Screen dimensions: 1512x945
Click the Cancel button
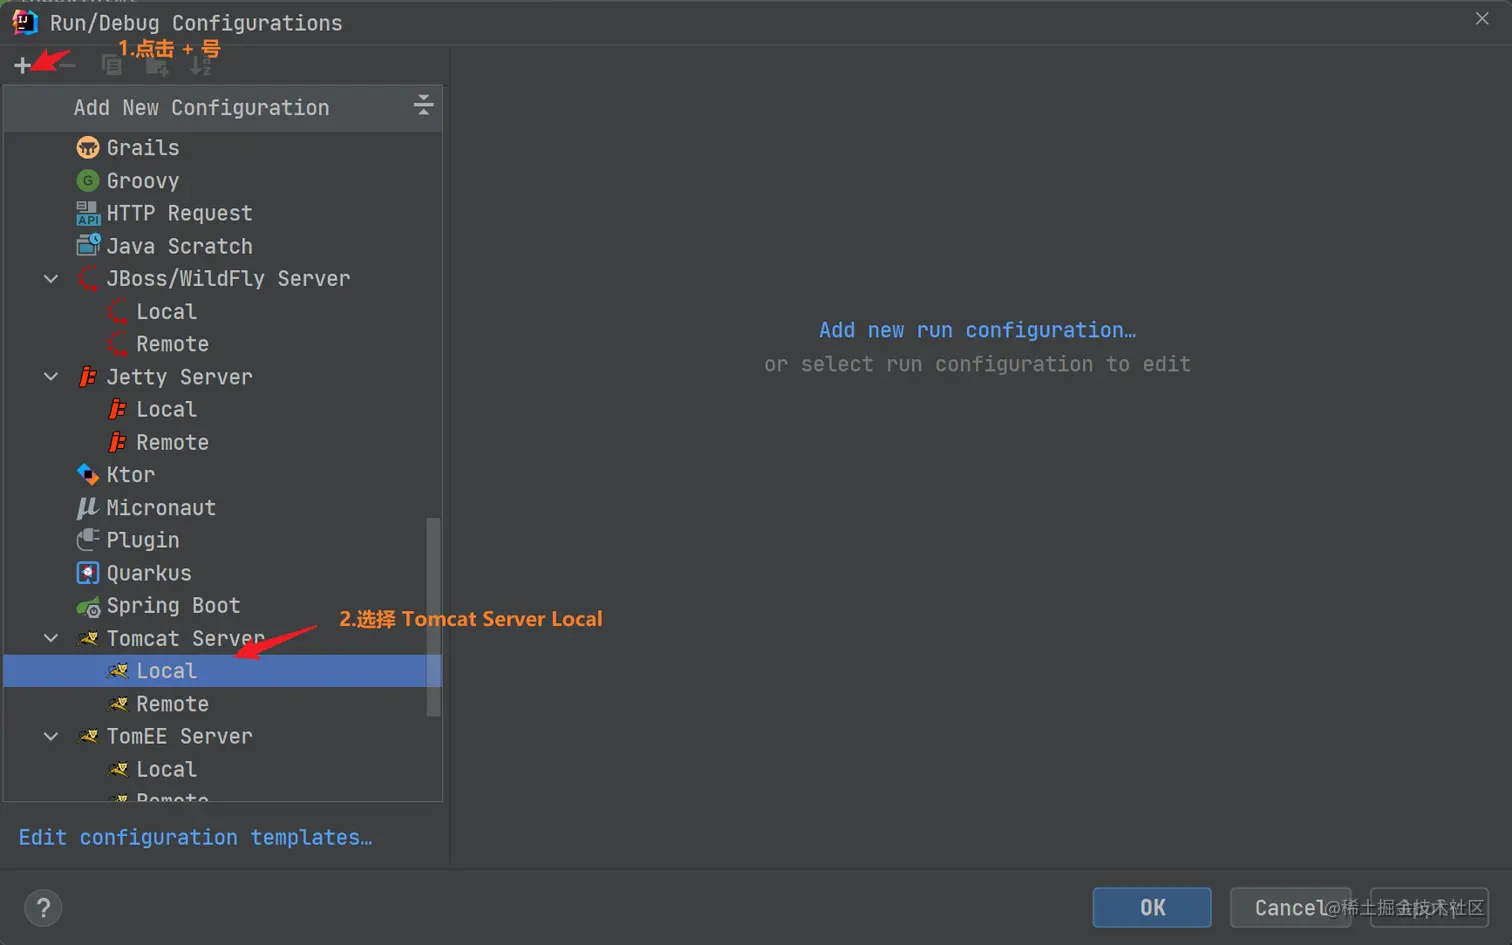tap(1290, 907)
